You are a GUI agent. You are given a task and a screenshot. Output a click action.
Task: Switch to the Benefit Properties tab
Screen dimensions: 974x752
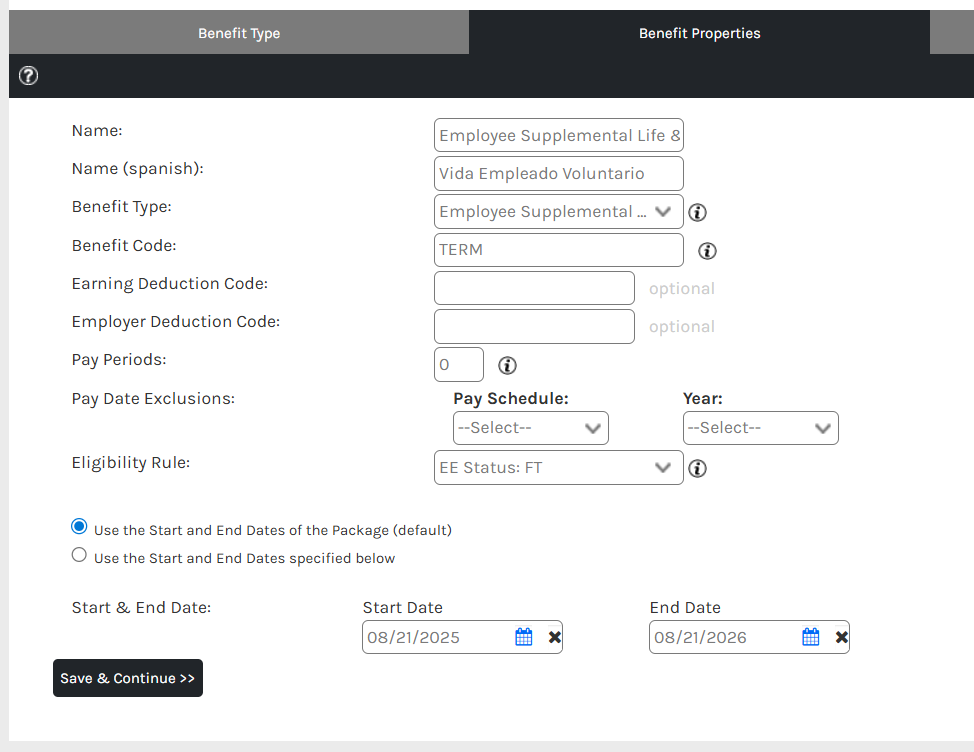click(x=699, y=33)
